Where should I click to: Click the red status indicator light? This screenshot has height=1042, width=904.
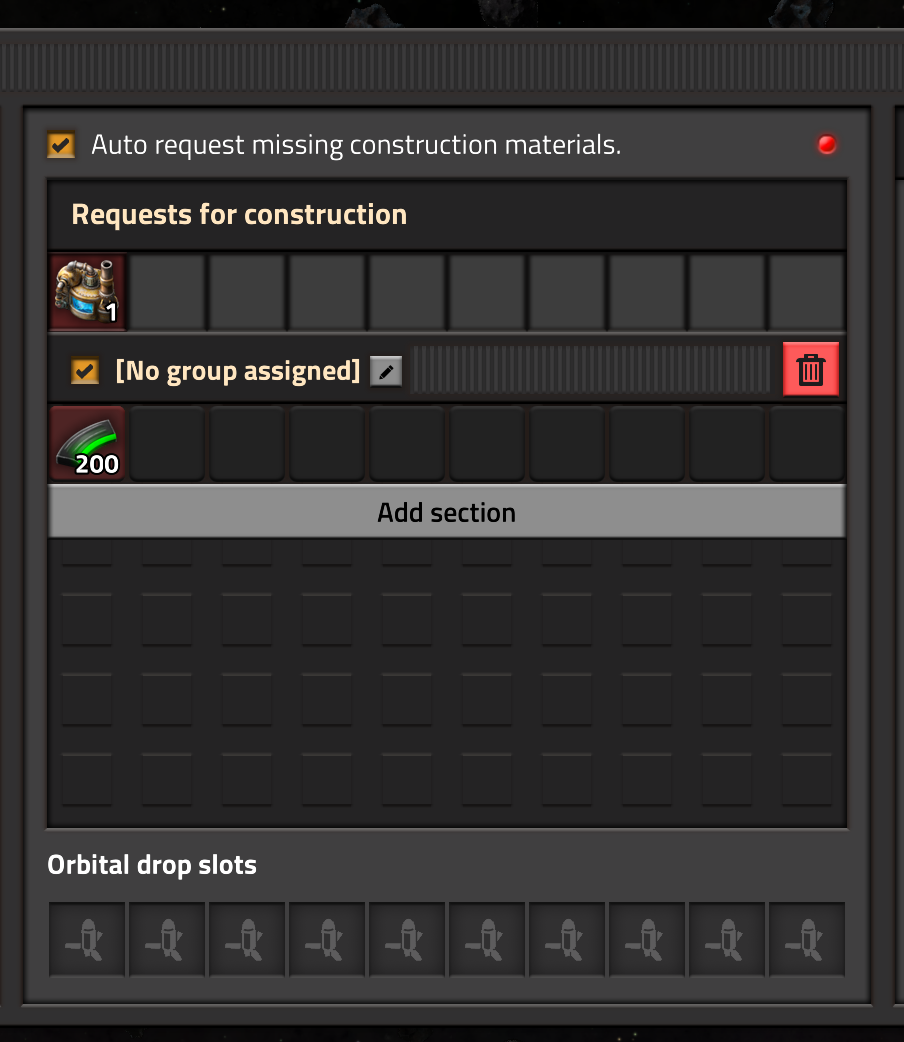[827, 145]
